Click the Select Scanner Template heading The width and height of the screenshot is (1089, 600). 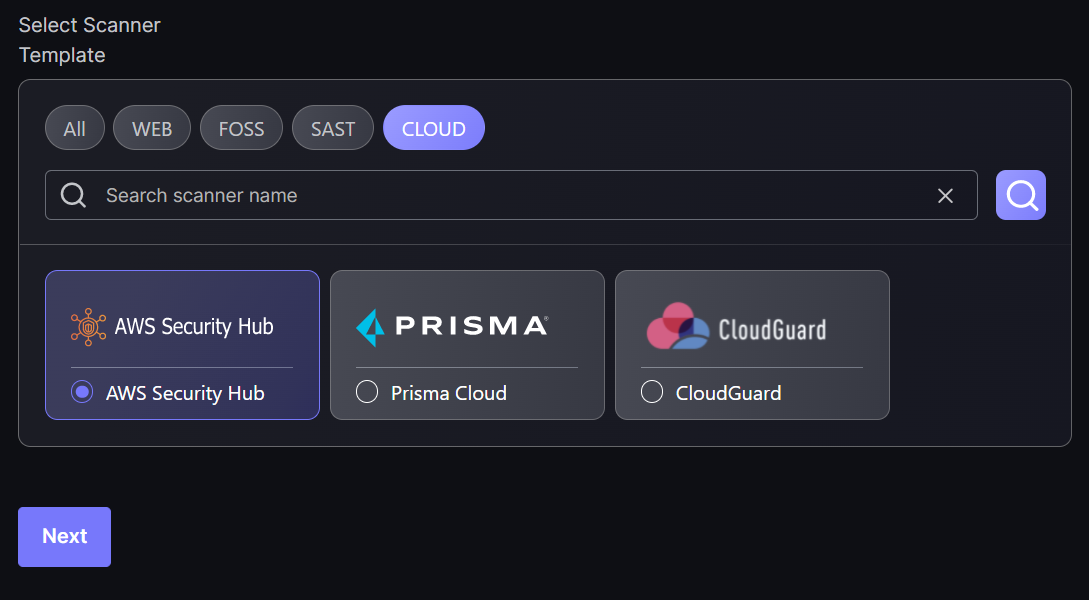[x=90, y=40]
